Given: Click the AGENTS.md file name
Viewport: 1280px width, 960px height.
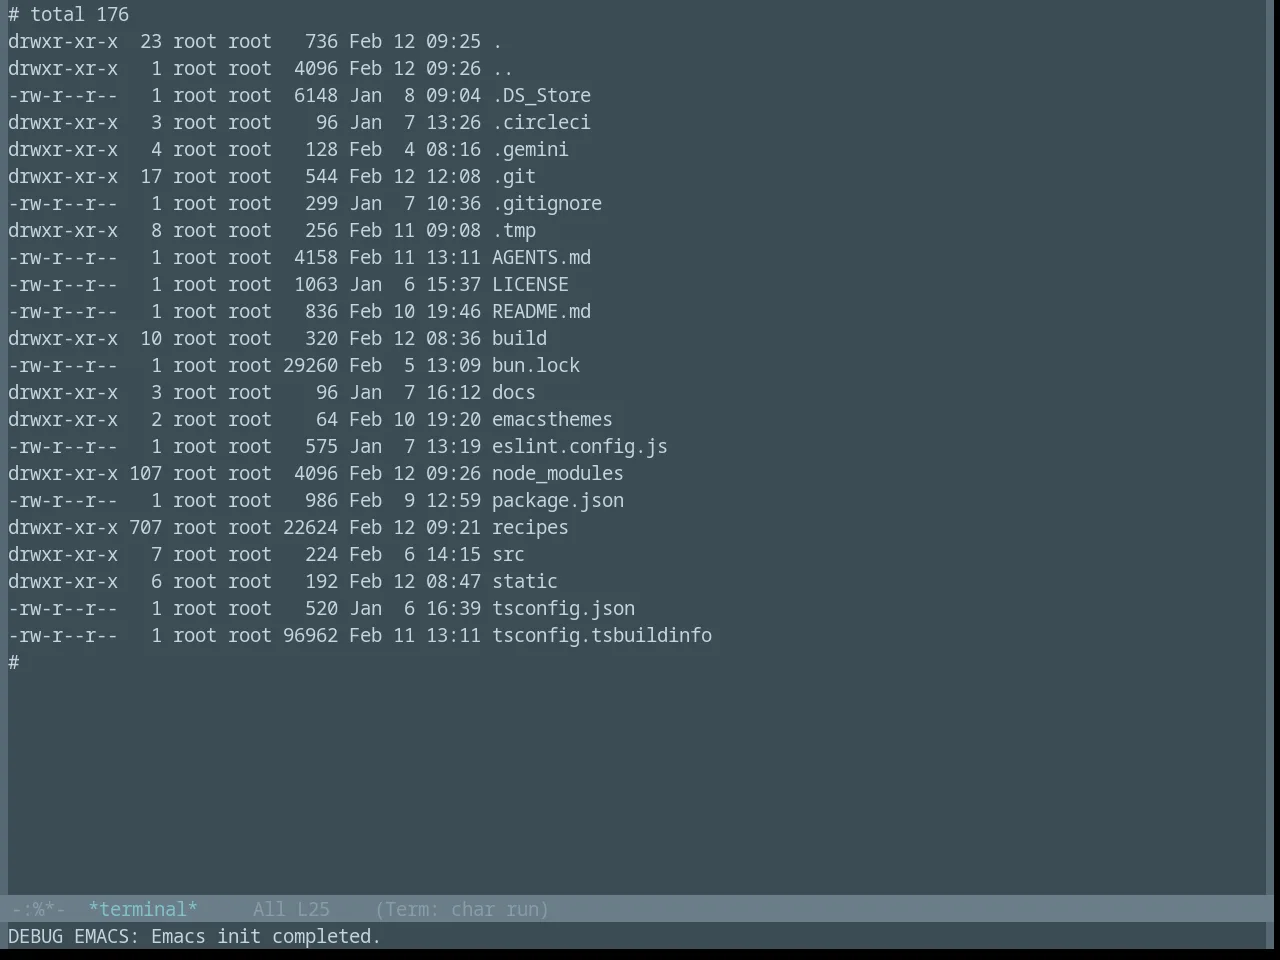Looking at the screenshot, I should pyautogui.click(x=541, y=258).
